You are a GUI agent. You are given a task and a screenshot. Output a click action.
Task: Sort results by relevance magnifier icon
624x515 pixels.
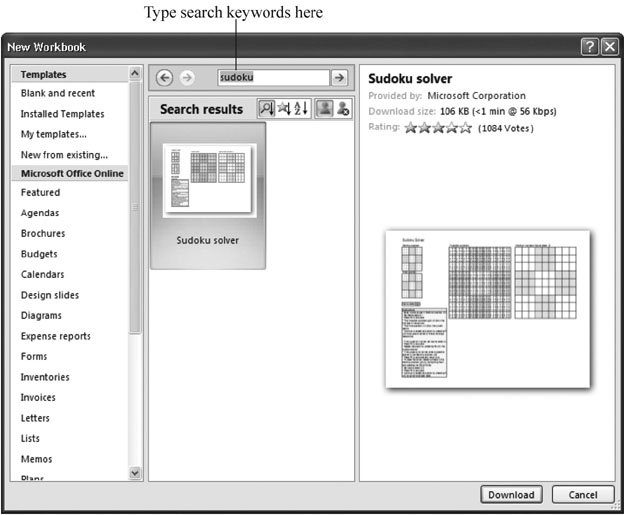coord(266,109)
